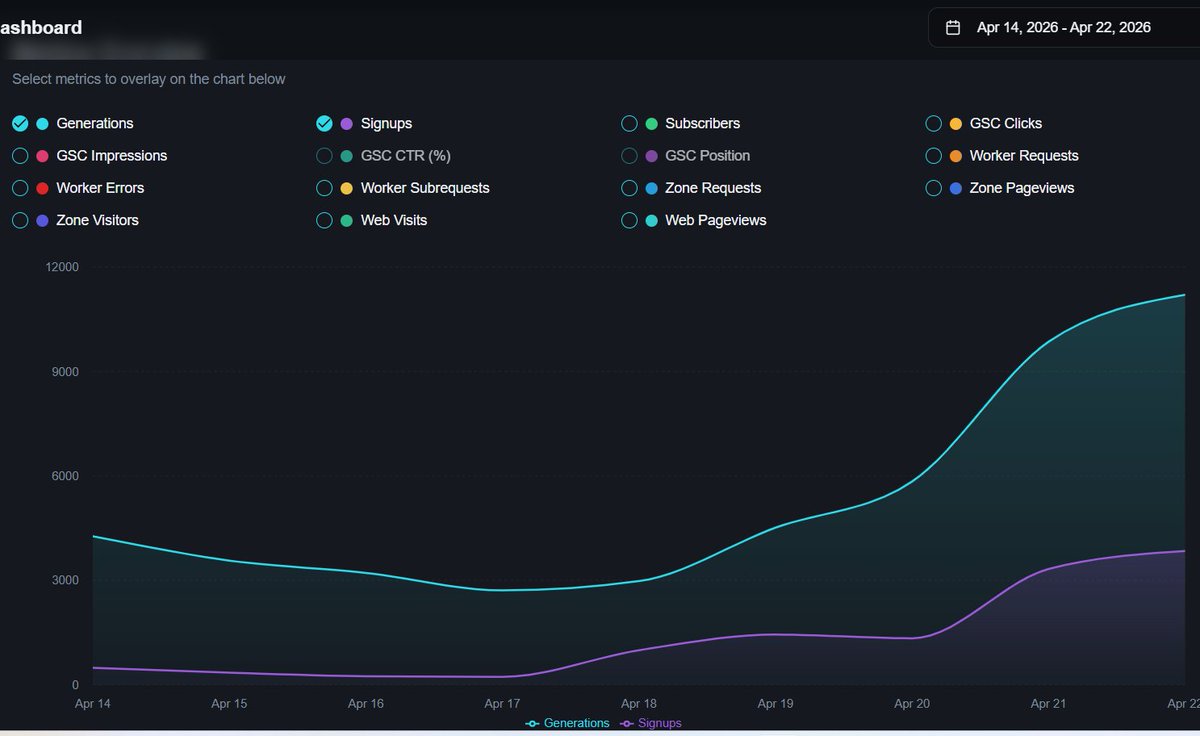Select the Web Visits checkbox
Image resolution: width=1200 pixels, height=736 pixels.
coord(324,220)
